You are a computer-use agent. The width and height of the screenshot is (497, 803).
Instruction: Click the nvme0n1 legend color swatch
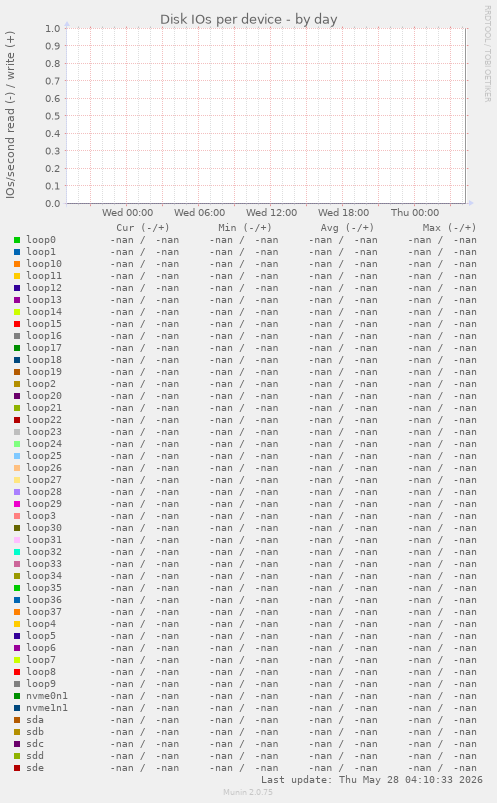(x=17, y=696)
